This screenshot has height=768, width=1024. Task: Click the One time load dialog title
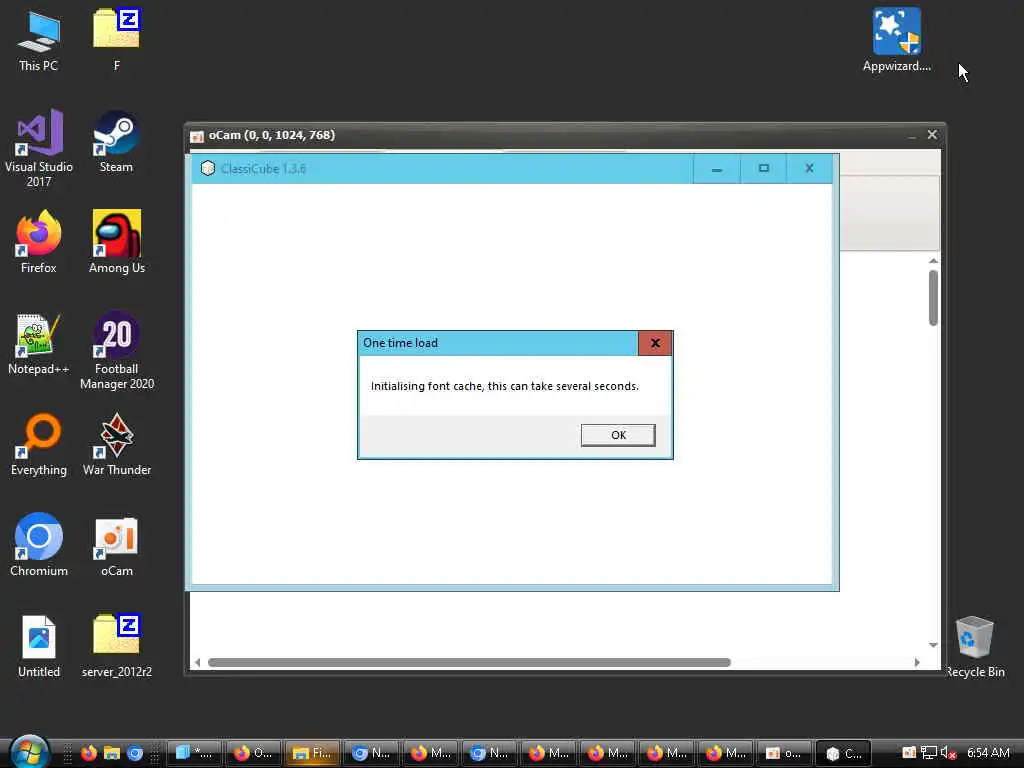[x=400, y=343]
